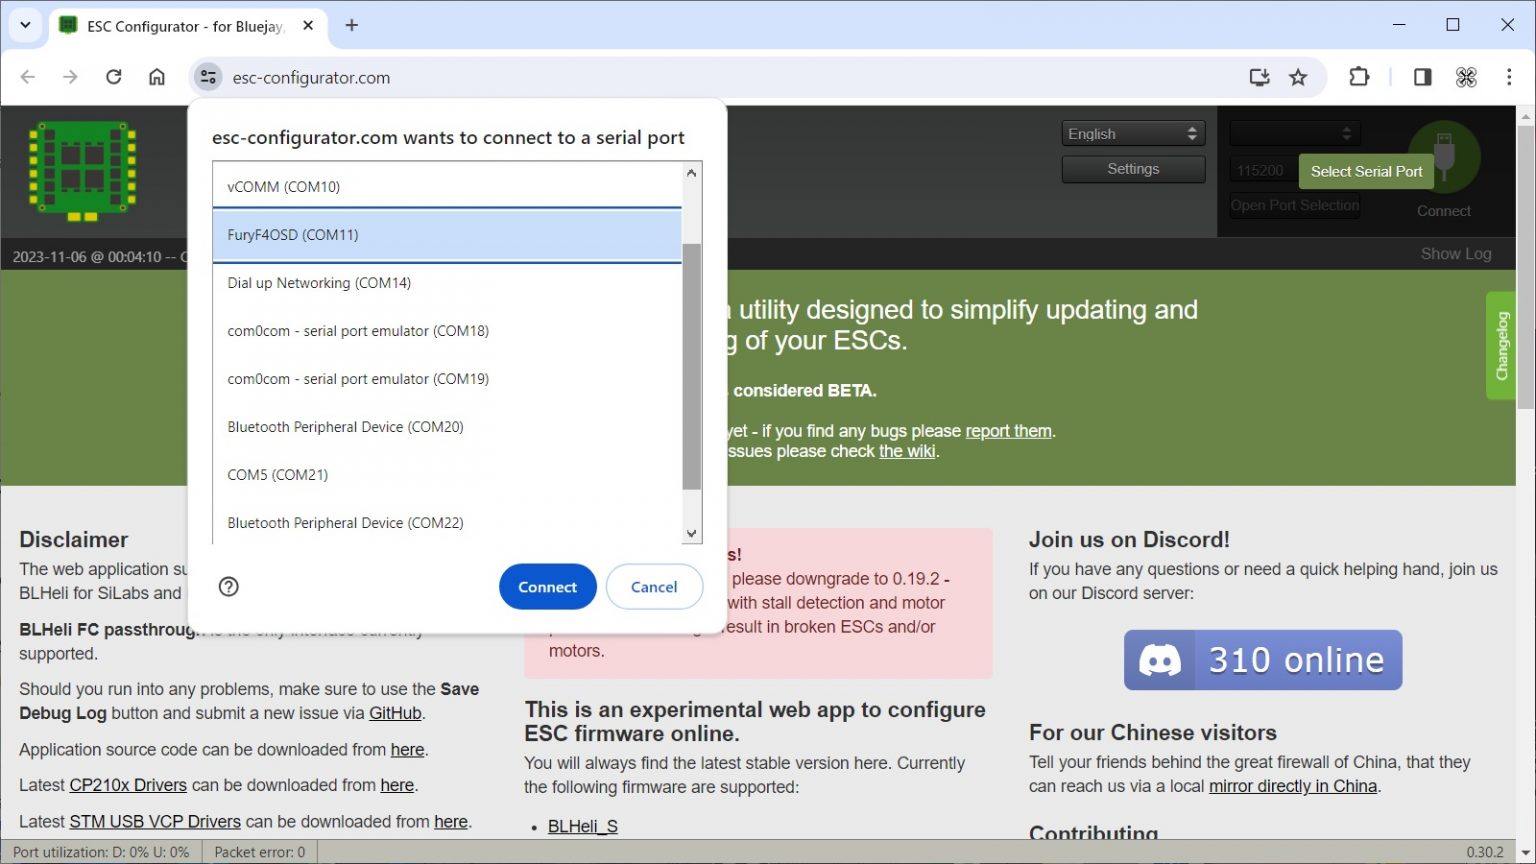Screen dimensions: 1536x864
Task: Select Bluetooth Peripheral Device (COM20)
Action: point(447,427)
